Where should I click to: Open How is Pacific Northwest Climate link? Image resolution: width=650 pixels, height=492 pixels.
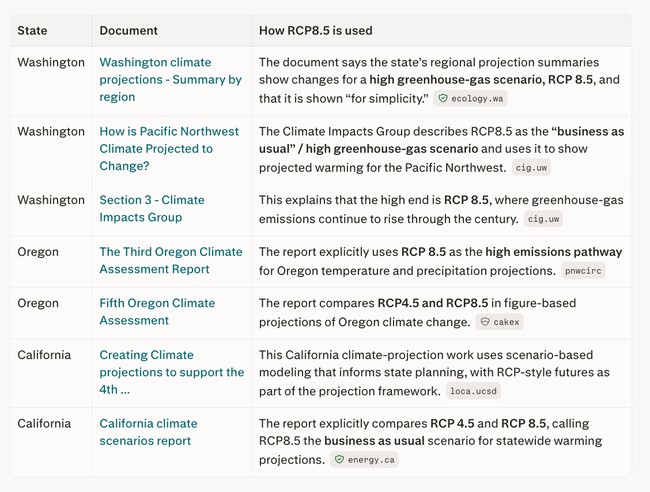(x=169, y=148)
